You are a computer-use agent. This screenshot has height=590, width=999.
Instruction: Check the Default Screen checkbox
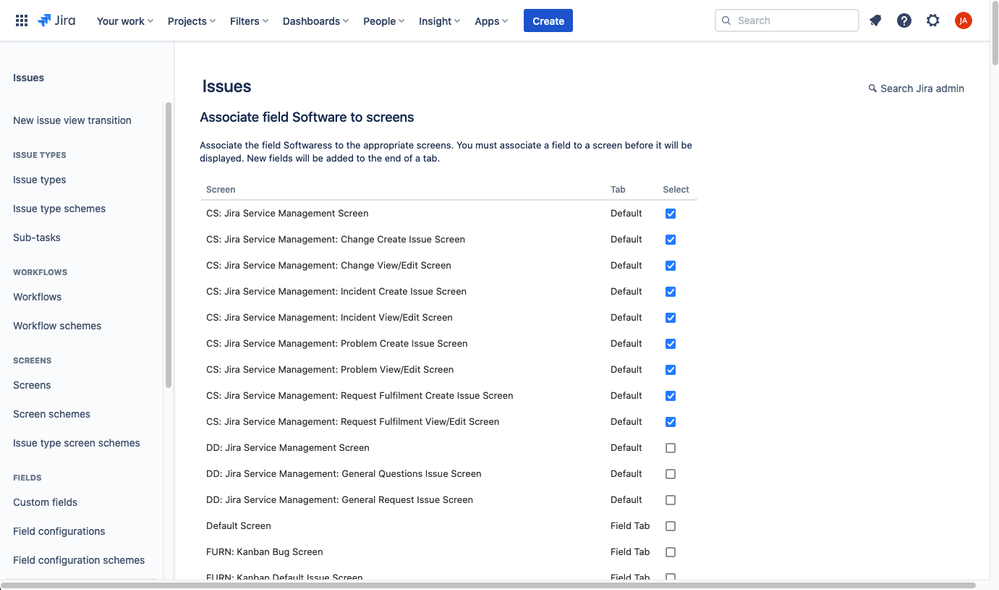670,526
